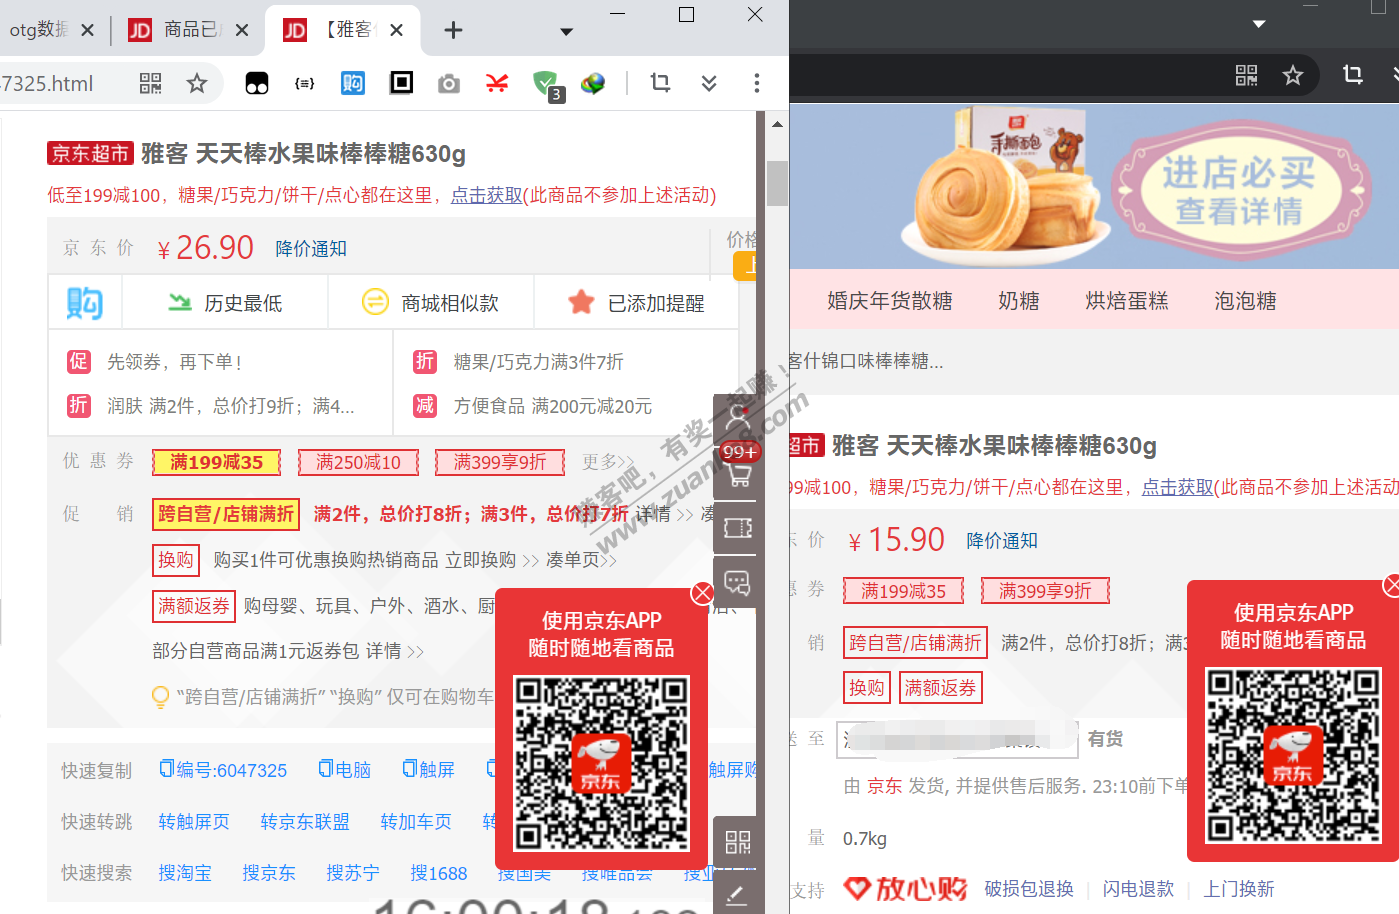1399x914 pixels.
Task: Expand promotion 详情 arrows link
Action: pyautogui.click(x=665, y=514)
